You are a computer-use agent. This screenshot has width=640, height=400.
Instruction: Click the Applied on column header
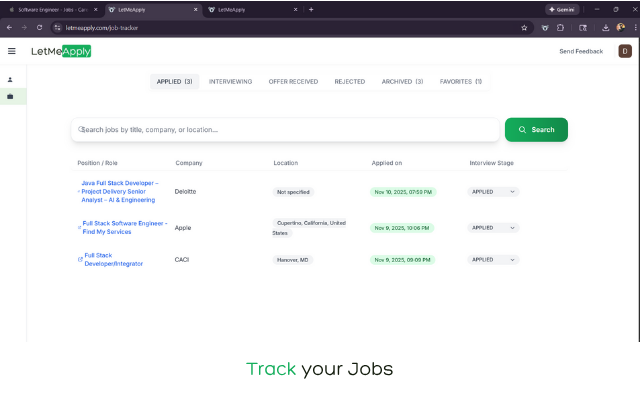pos(387,163)
